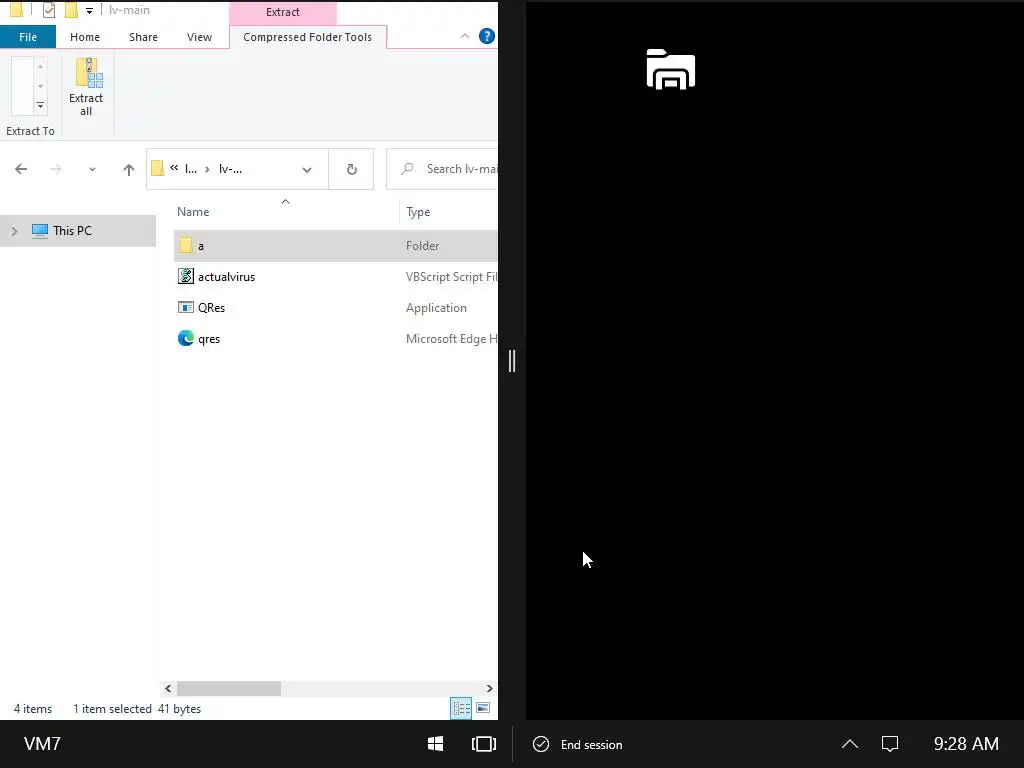Click the VM7 label
The width and height of the screenshot is (1024, 768).
click(42, 744)
